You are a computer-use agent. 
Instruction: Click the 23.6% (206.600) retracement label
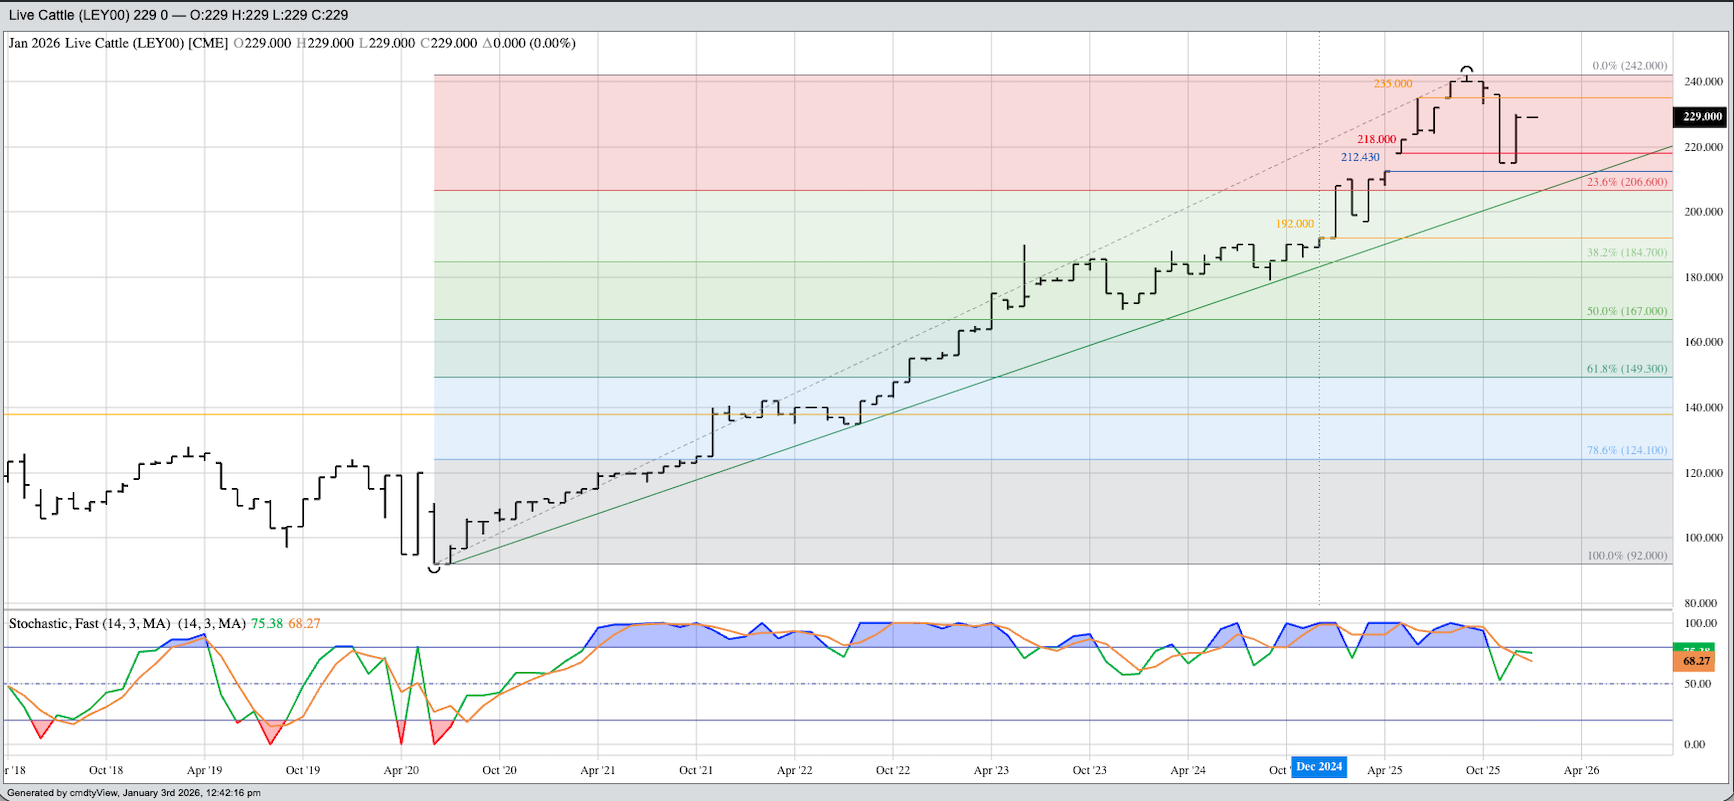tap(1626, 182)
